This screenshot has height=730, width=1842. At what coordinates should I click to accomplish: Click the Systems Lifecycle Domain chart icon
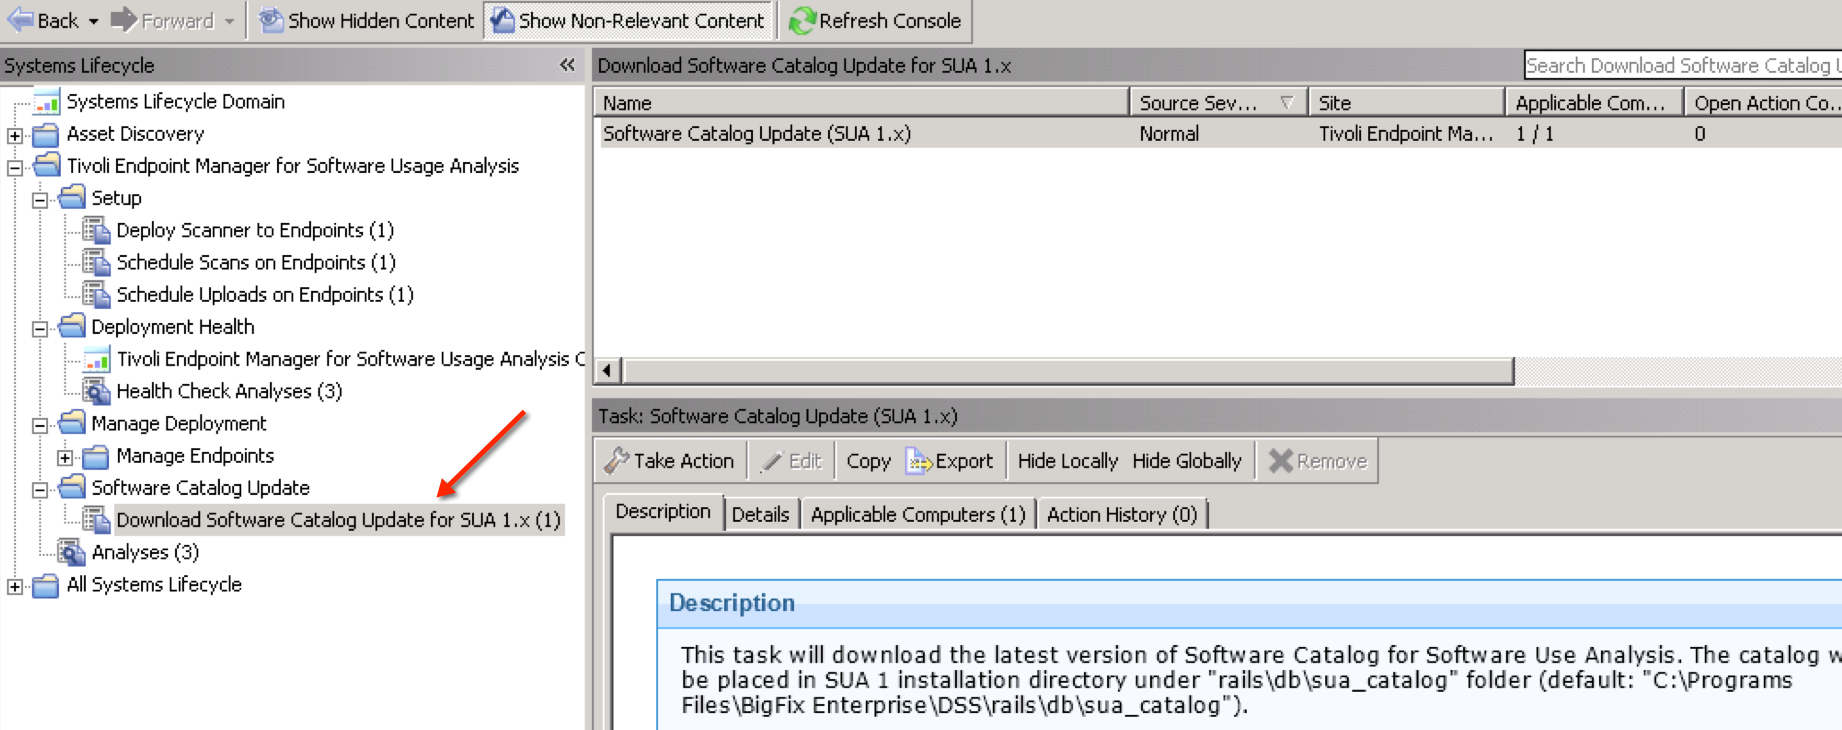tap(47, 102)
